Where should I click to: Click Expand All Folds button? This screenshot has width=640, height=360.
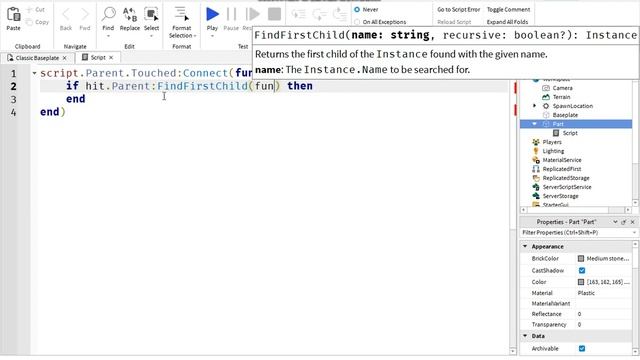(507, 22)
